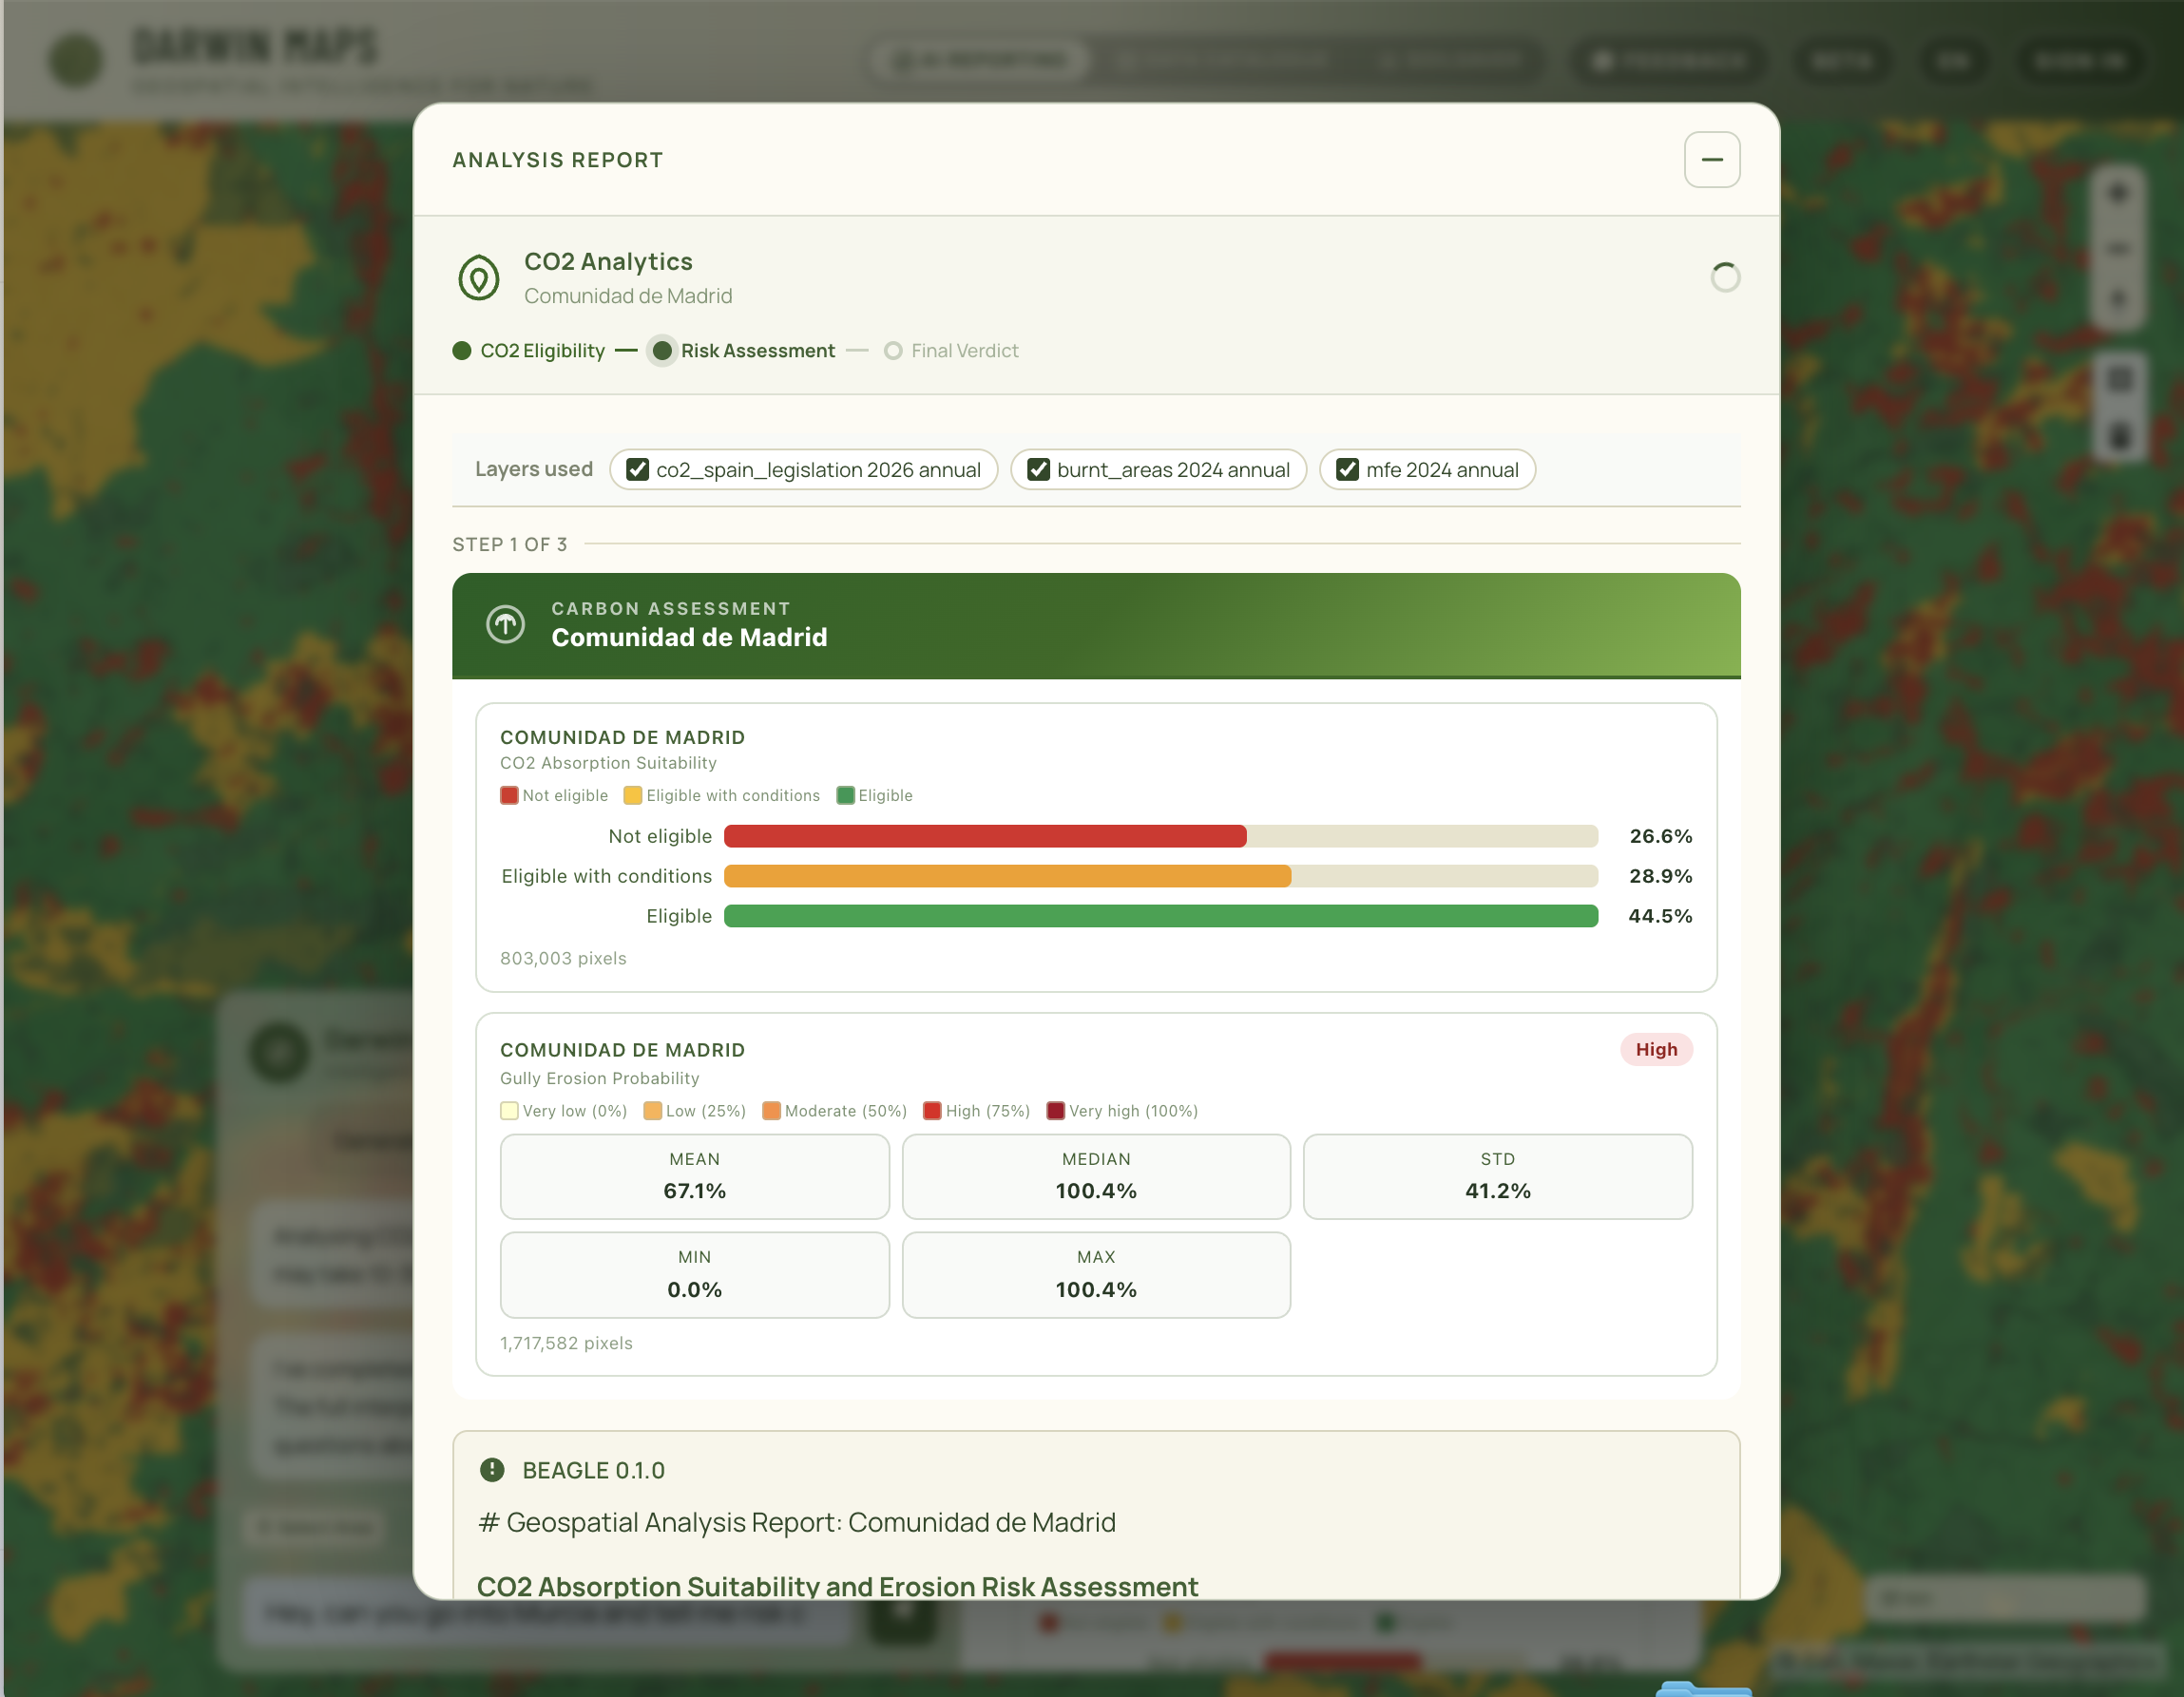Click the Low (25%) legend swatch
The width and height of the screenshot is (2184, 1697).
(x=652, y=1112)
